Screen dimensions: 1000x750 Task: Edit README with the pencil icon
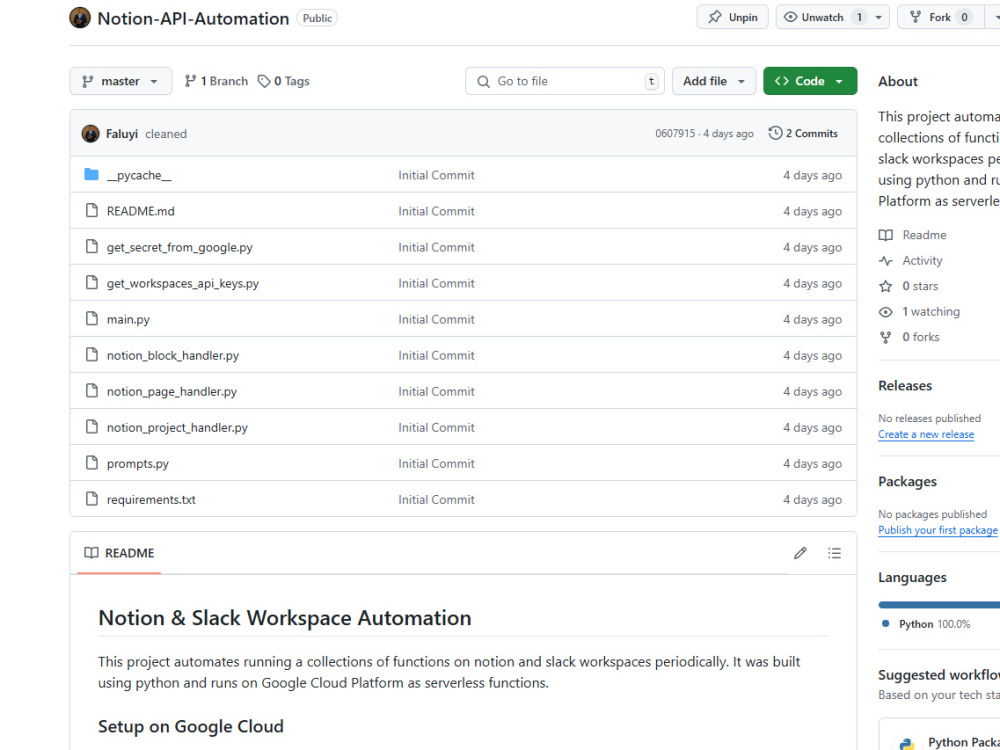click(x=800, y=553)
